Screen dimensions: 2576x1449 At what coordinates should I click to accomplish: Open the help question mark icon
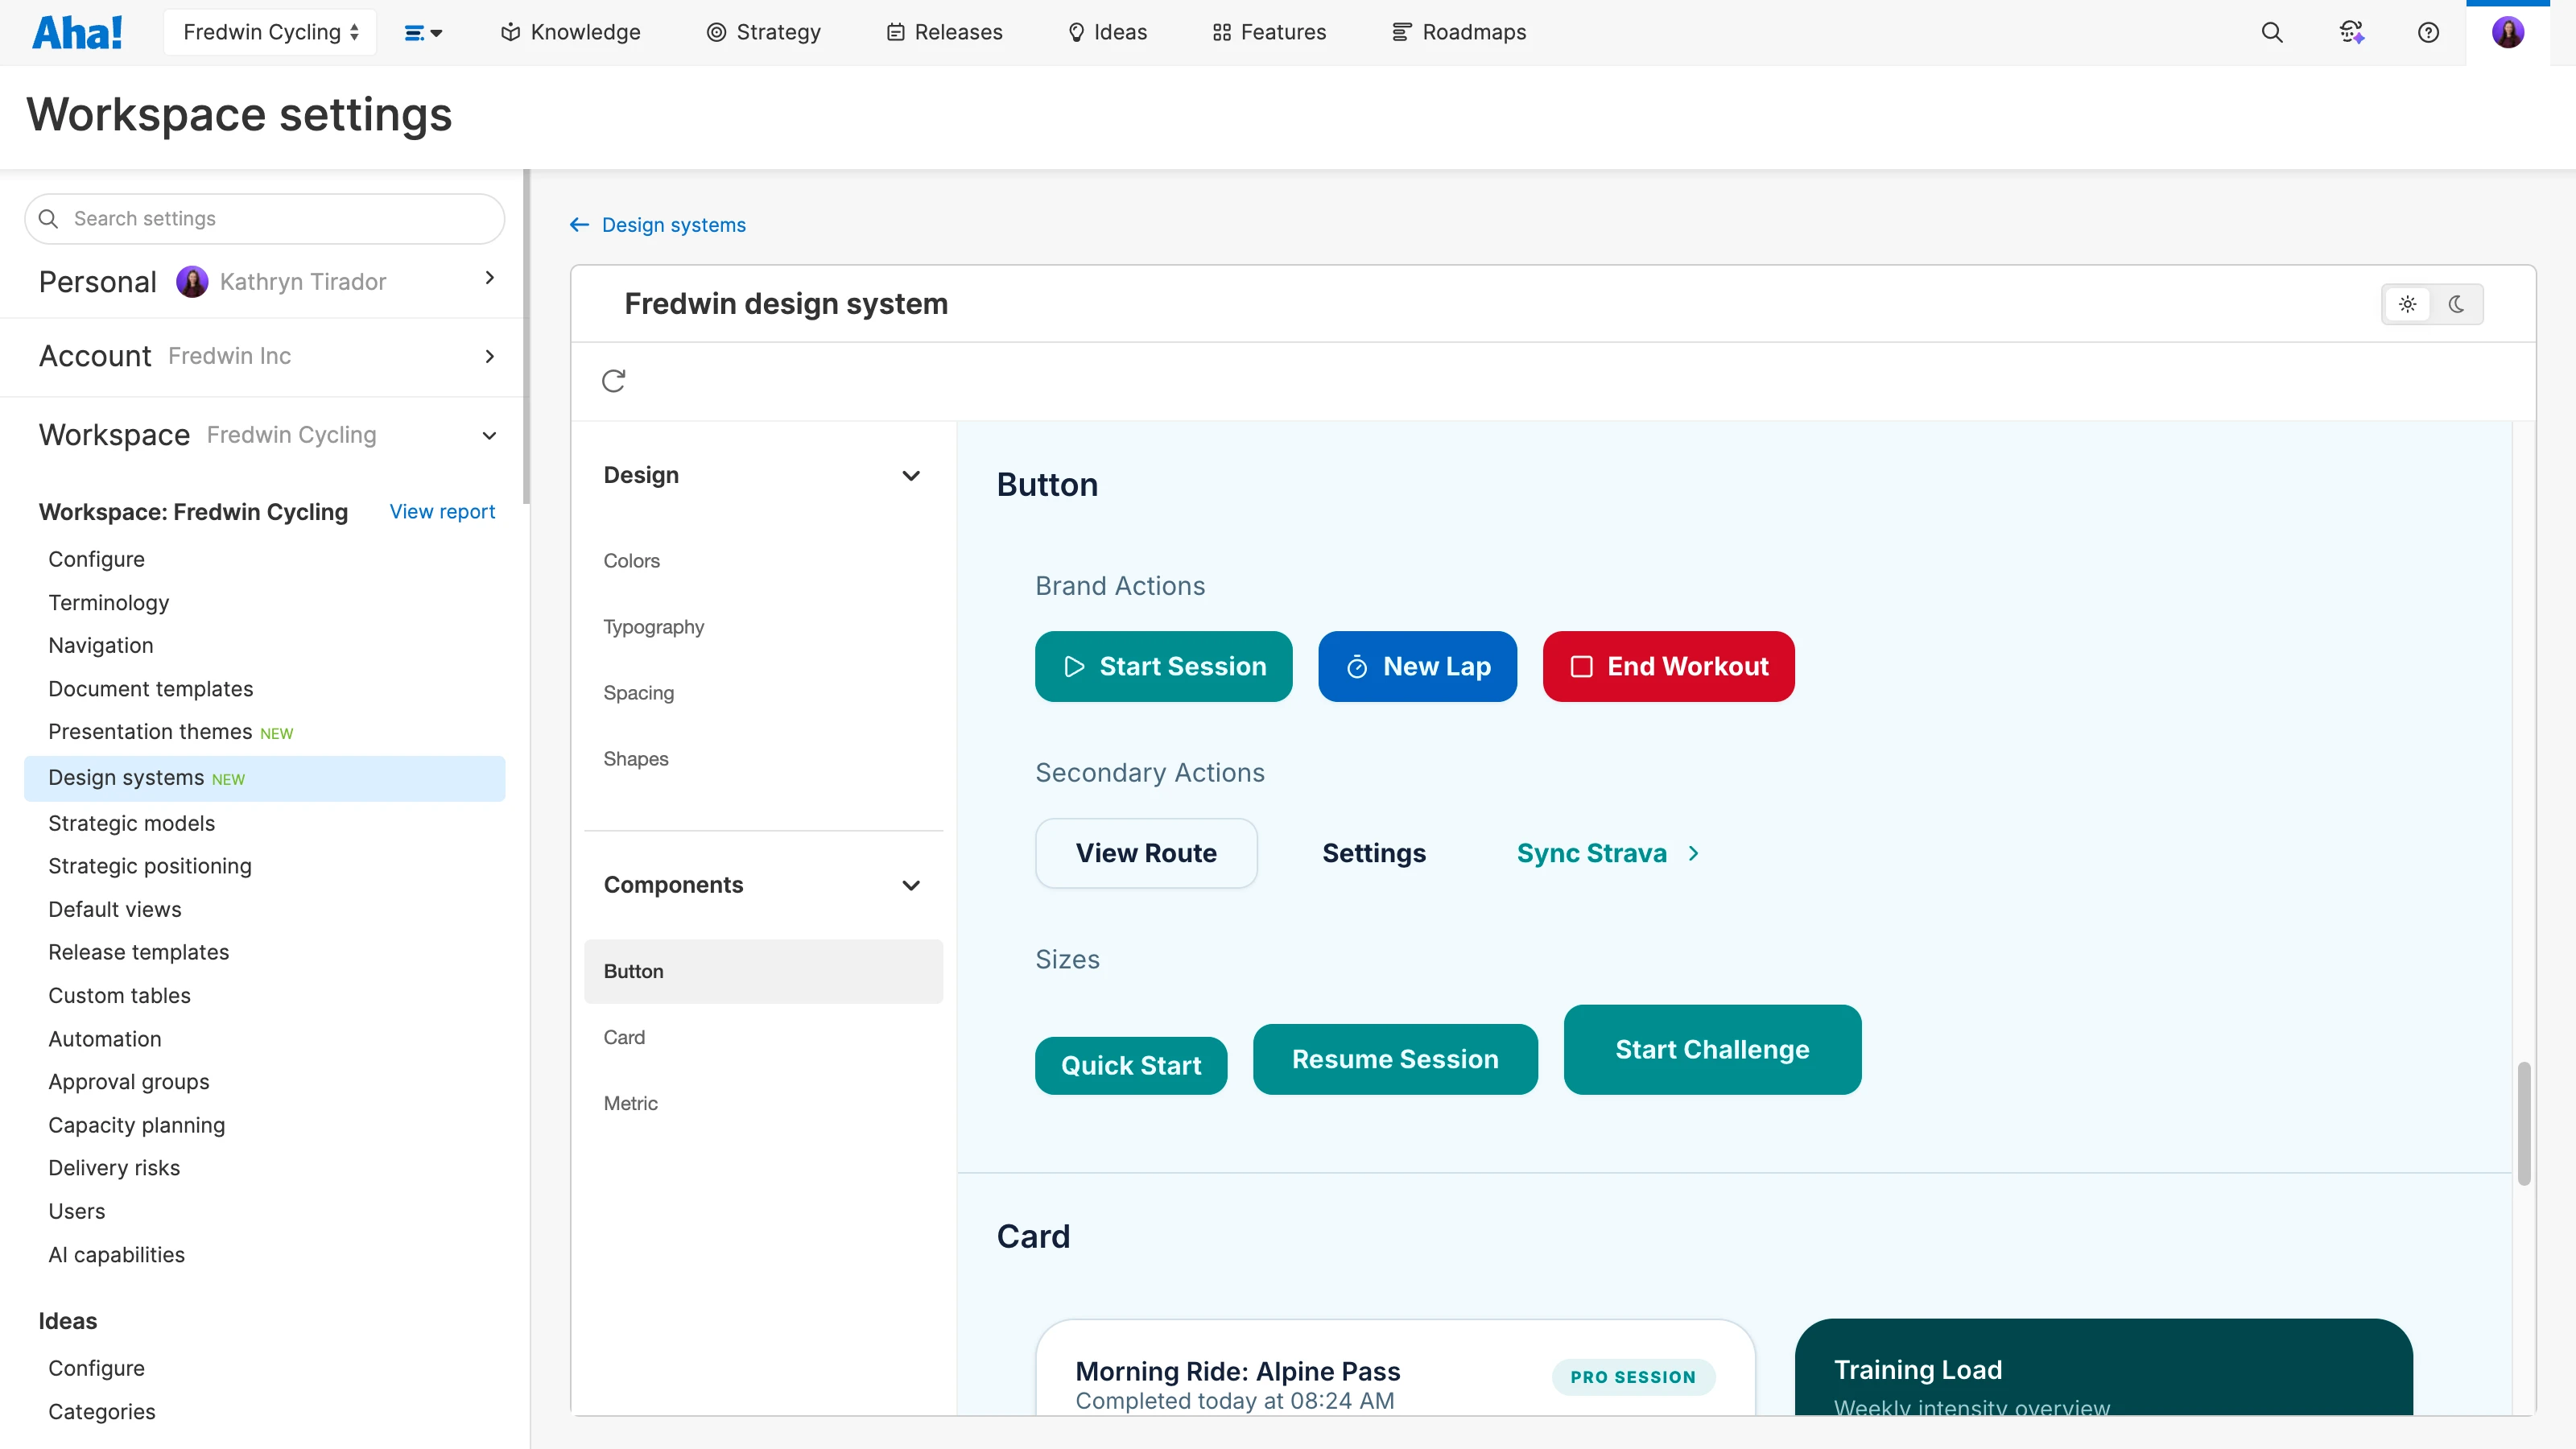(2428, 32)
